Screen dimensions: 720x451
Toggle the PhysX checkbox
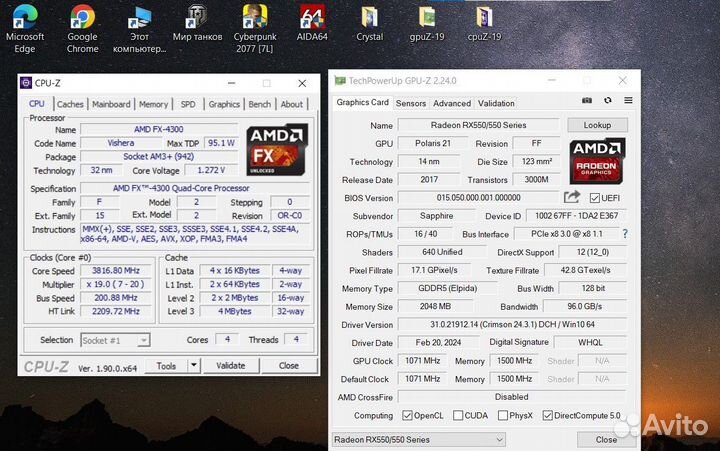pyautogui.click(x=503, y=415)
